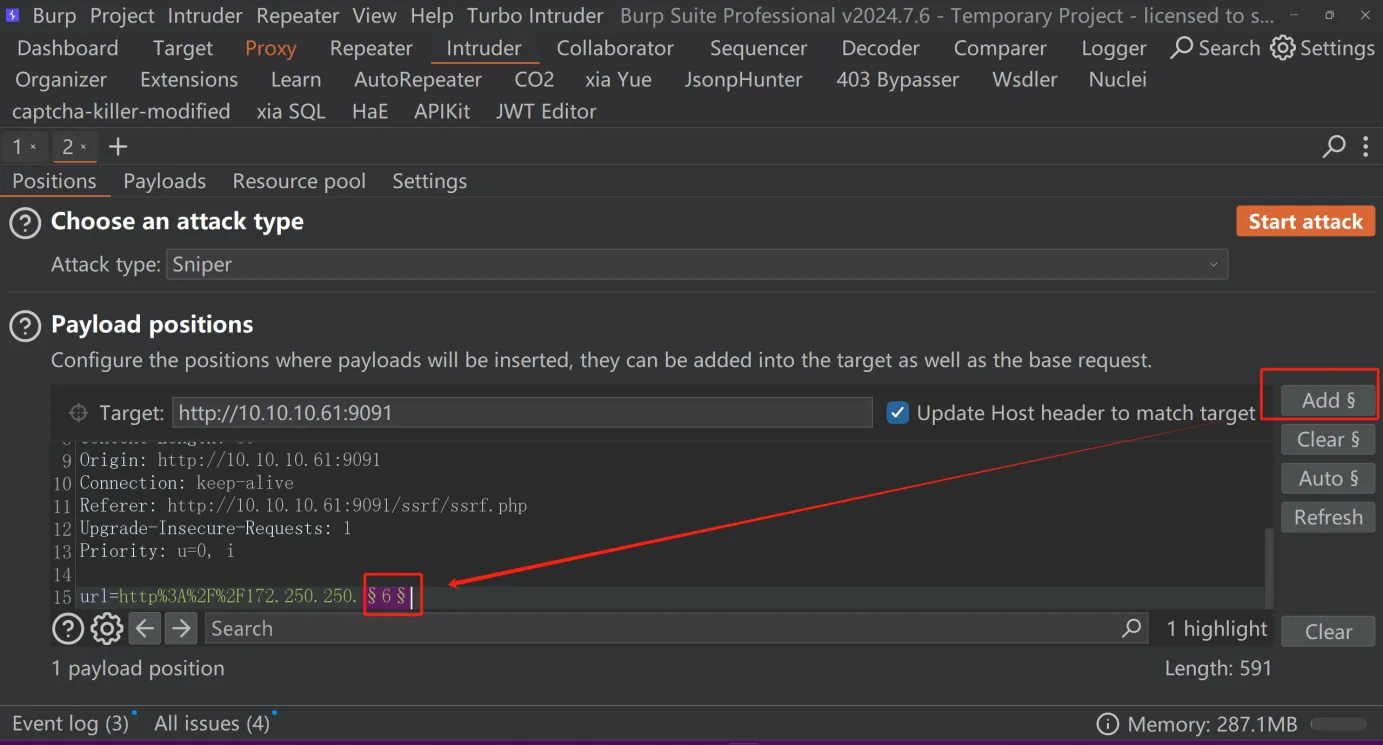Open the xia Yue extension tab
1383x745 pixels.
tap(619, 80)
